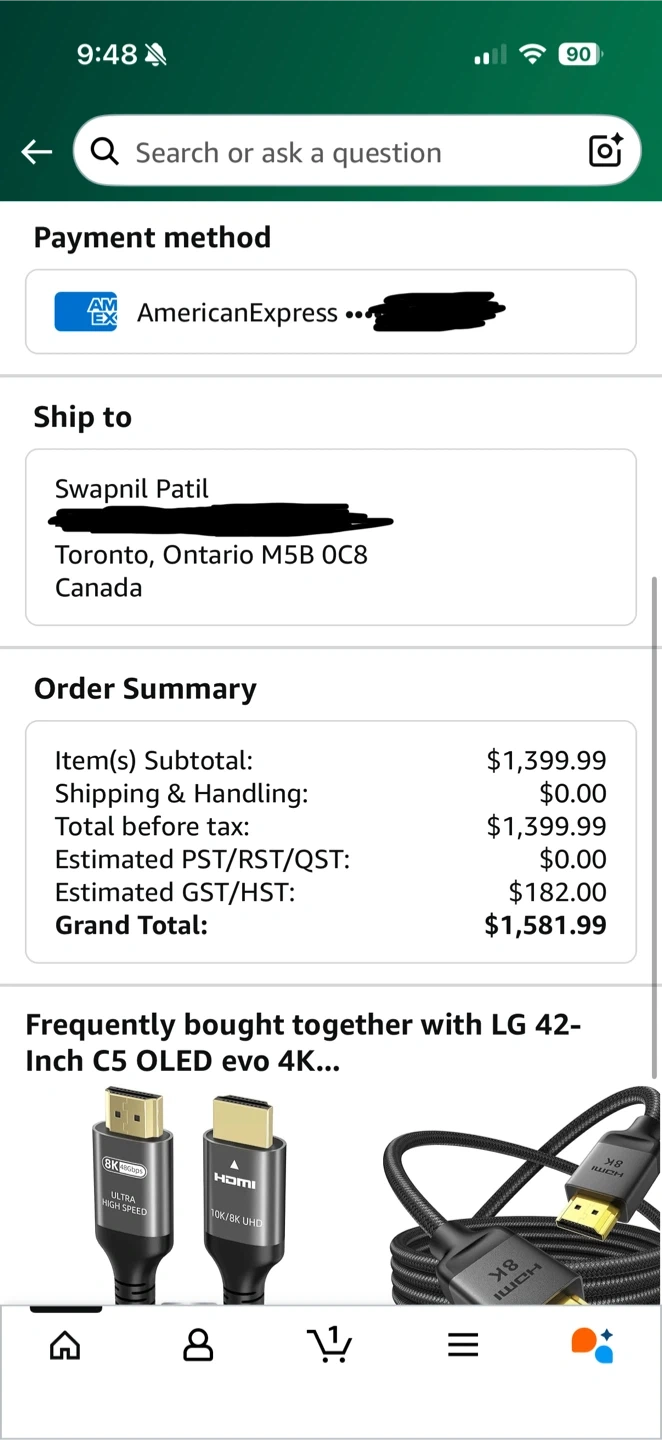Select the AmericanExpress payment method card
The image size is (662, 1440).
330,312
